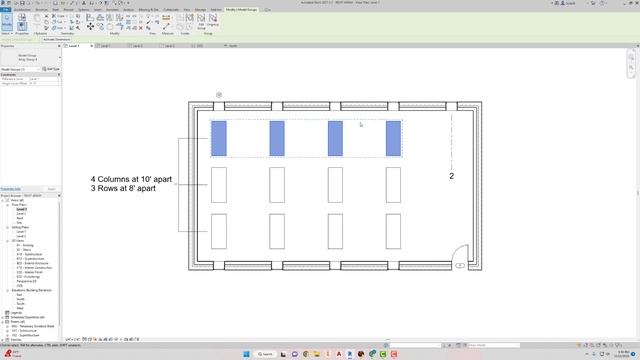Select West elevation in Project Browser

click(x=20, y=308)
